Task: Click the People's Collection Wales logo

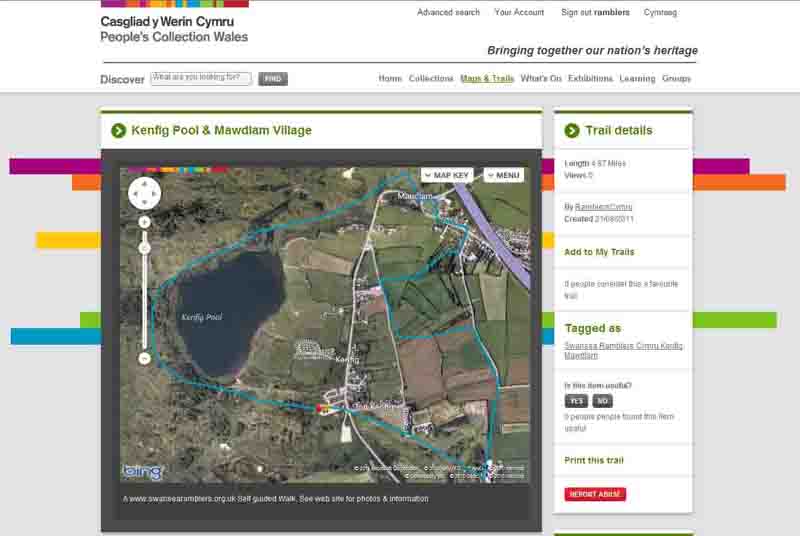Action: tap(174, 29)
